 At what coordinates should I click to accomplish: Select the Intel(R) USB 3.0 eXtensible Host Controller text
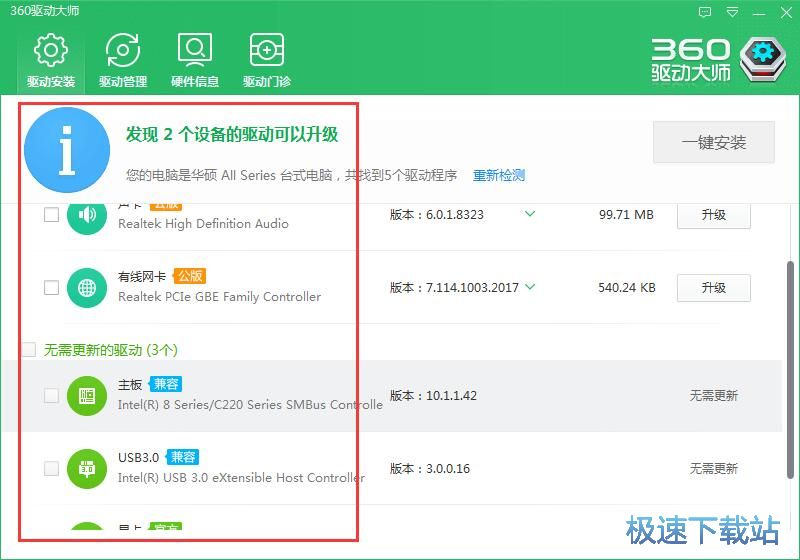click(x=241, y=478)
